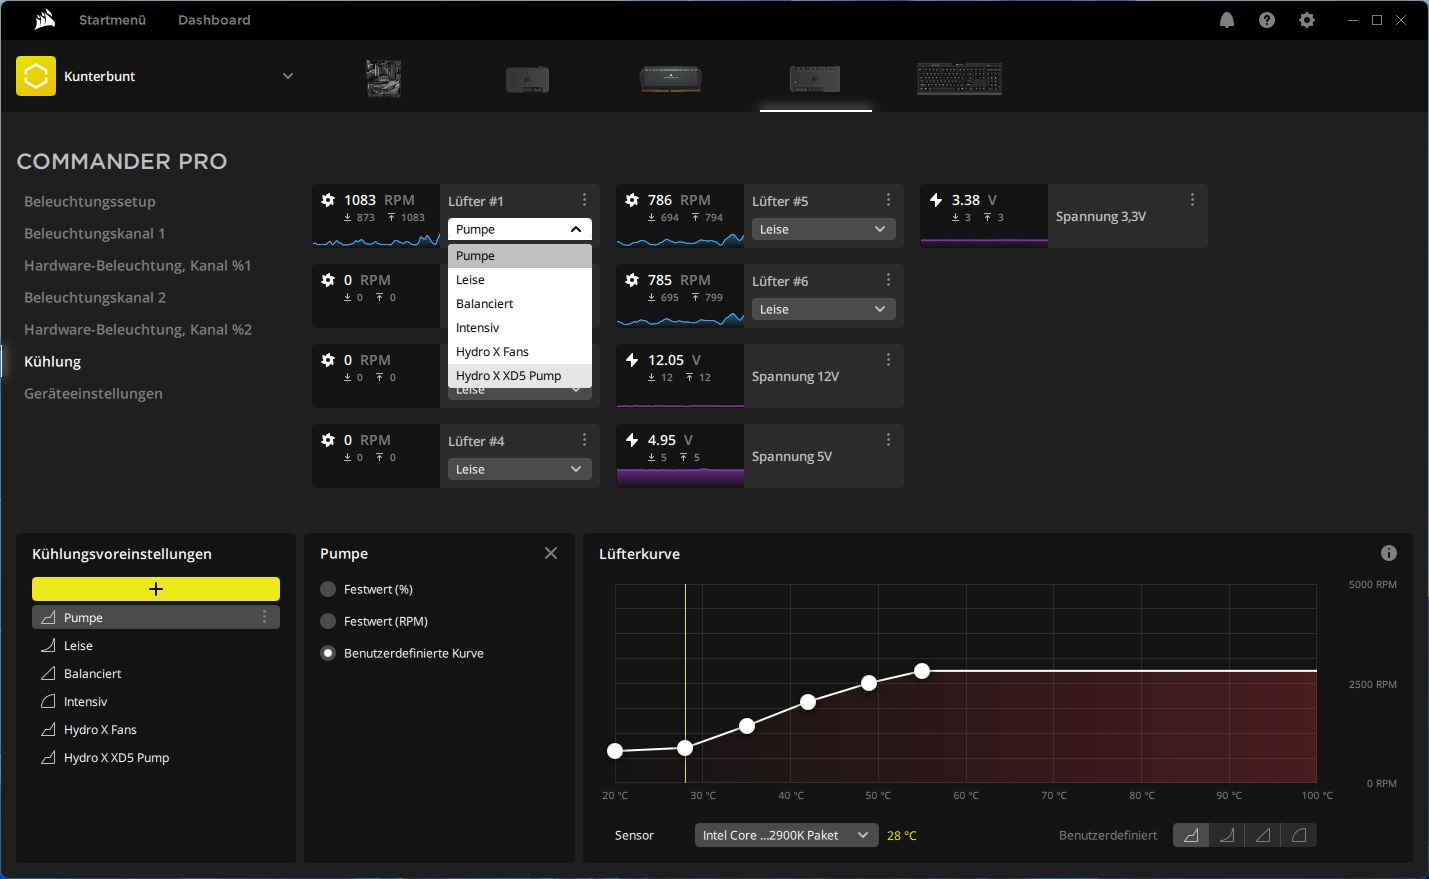Screen dimensions: 1429x879
Task: Open the Dashboard tab
Action: (214, 20)
